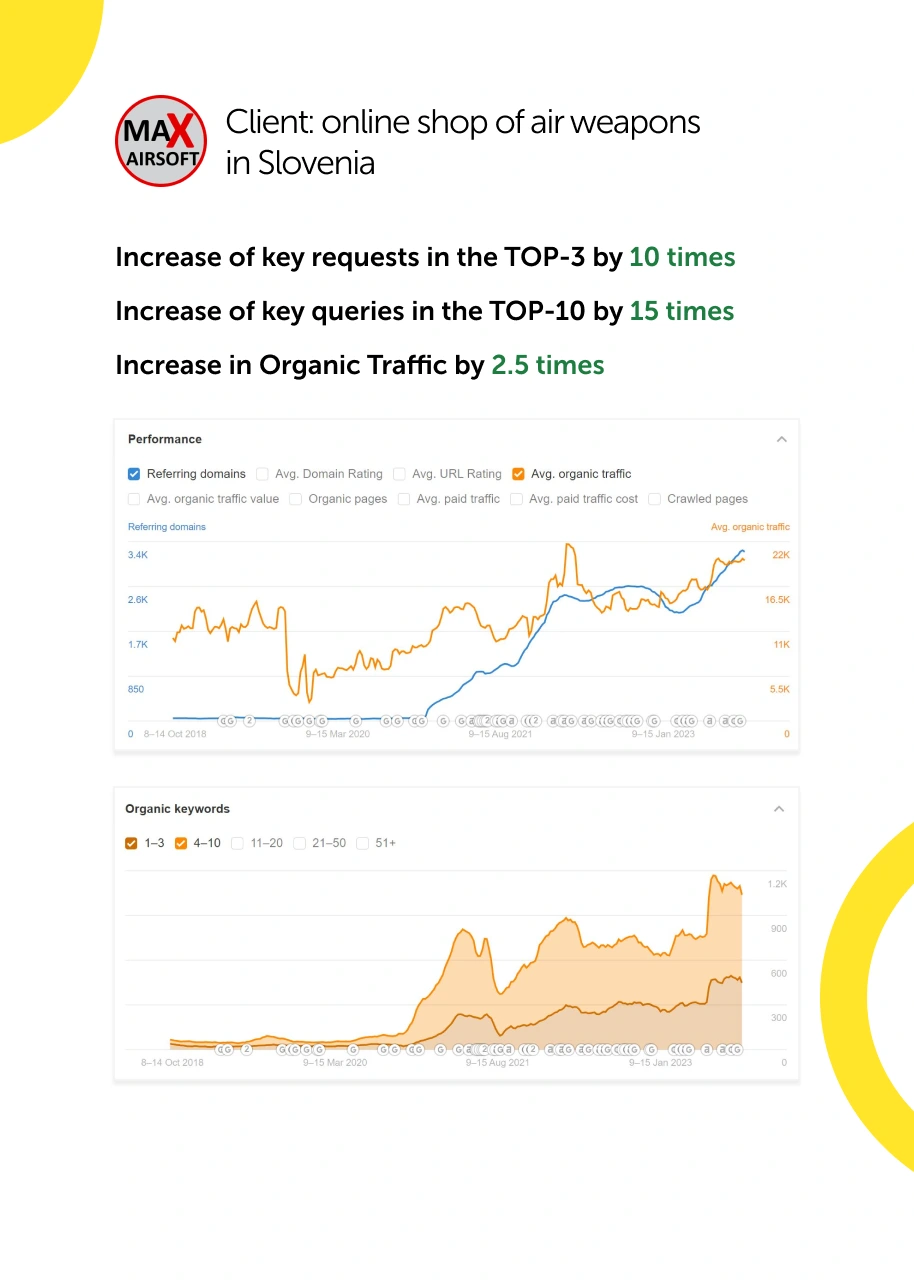
Task: Uncheck Avg. organic traffic checkbox
Action: coord(518,474)
